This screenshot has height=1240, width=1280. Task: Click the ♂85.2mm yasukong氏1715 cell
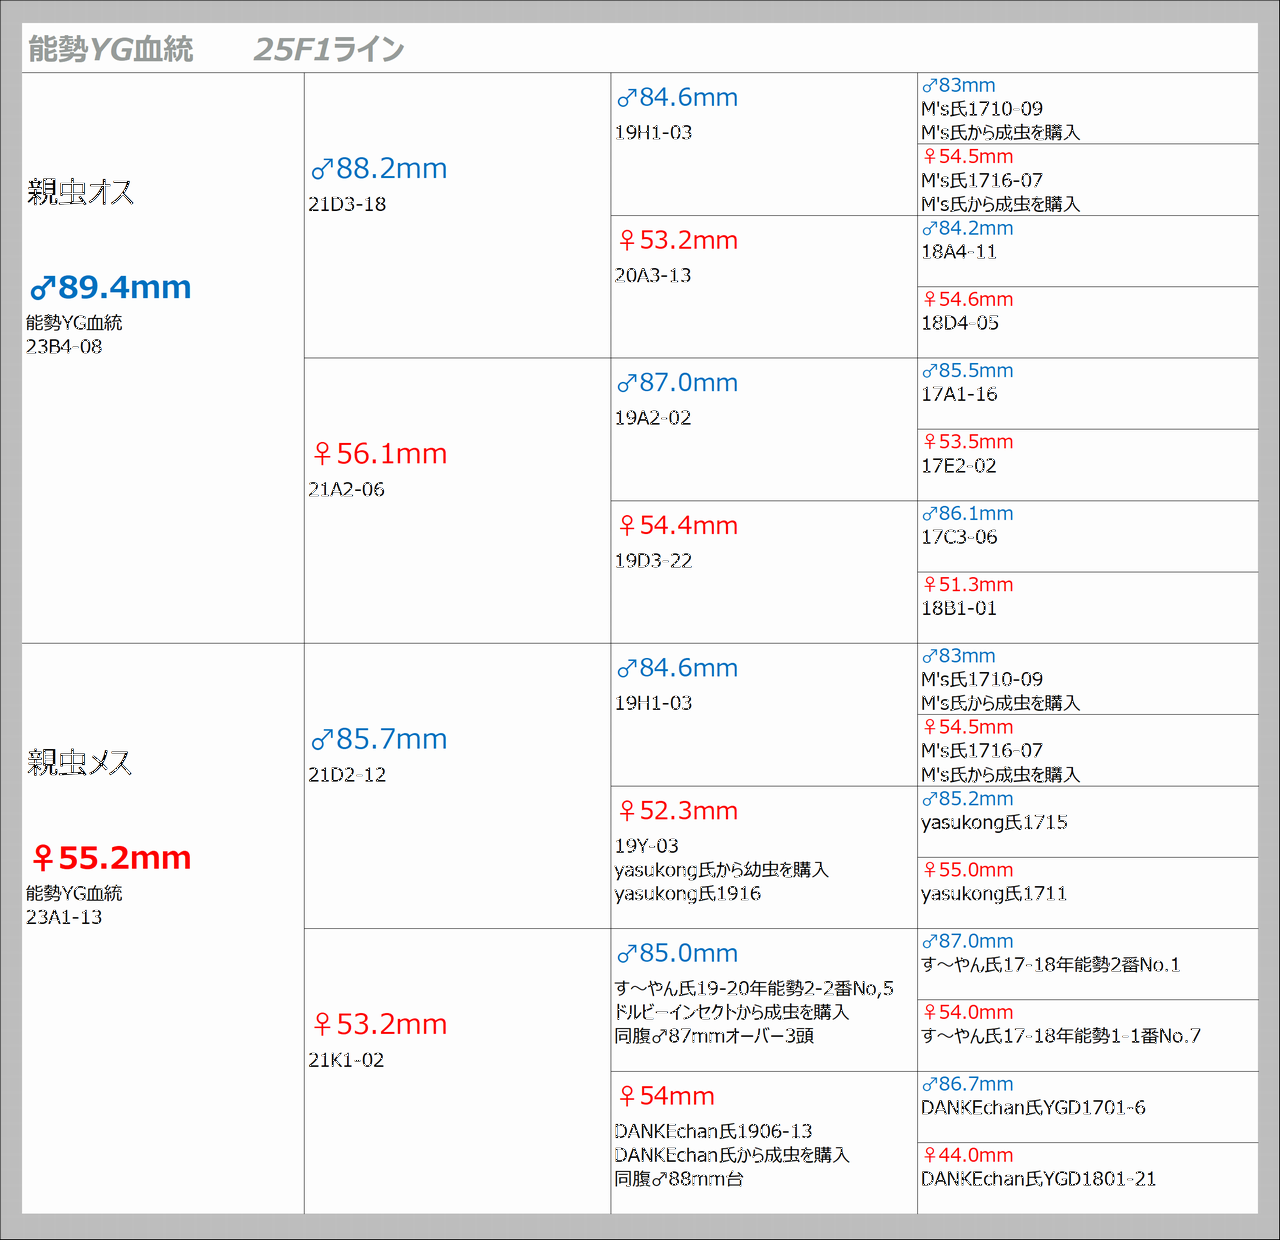[993, 811]
